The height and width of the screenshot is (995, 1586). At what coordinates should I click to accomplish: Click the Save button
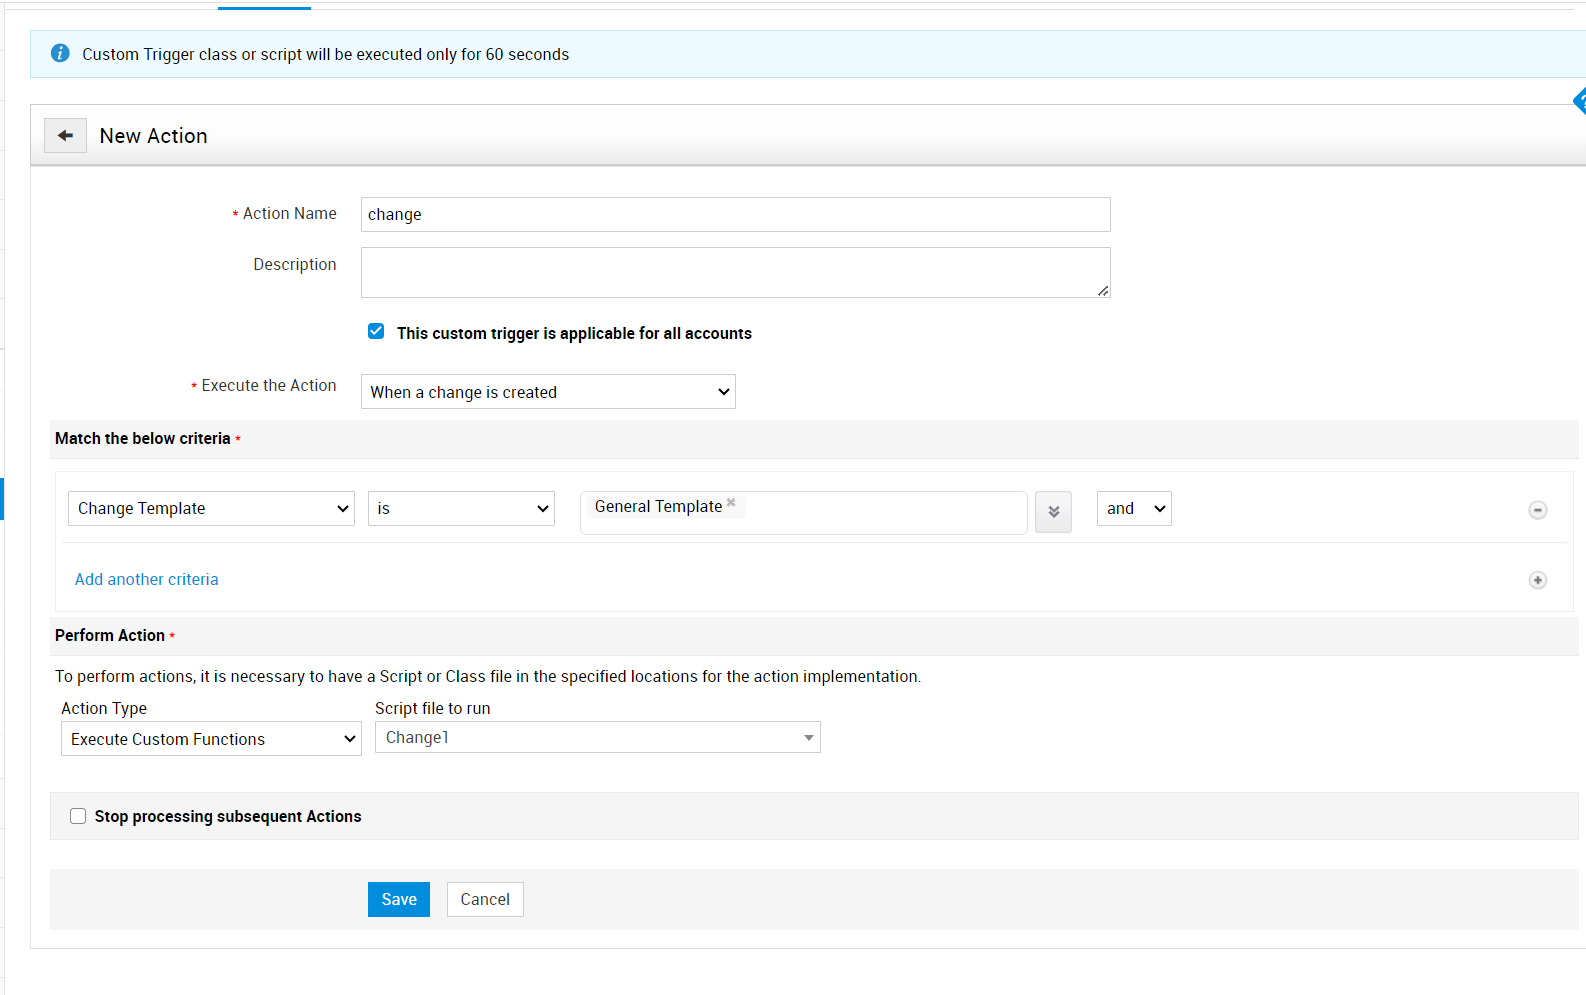tap(398, 899)
